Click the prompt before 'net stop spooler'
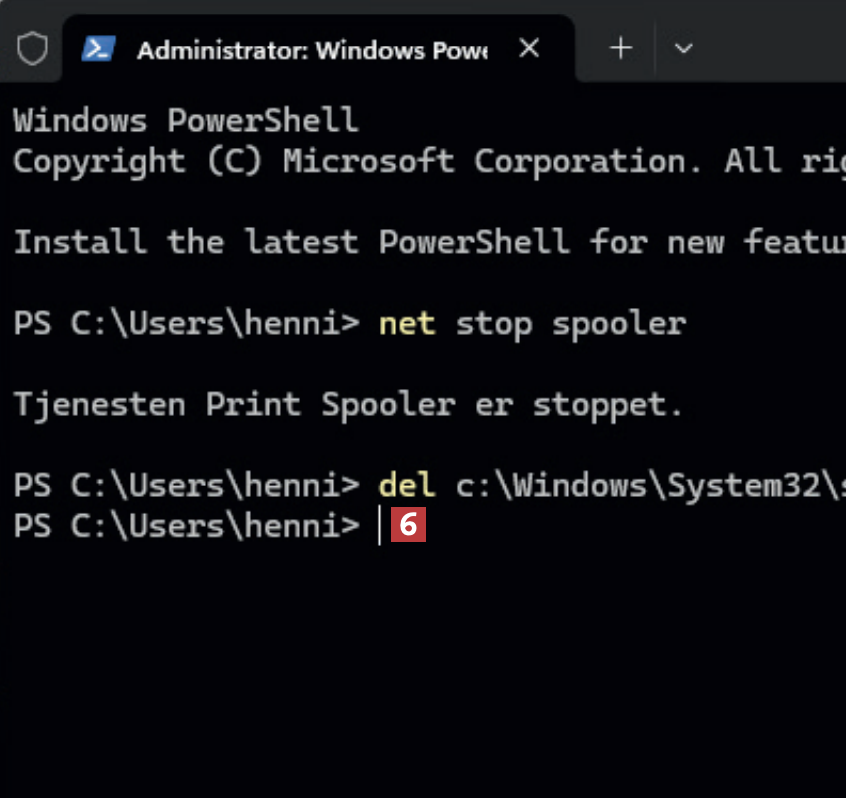The width and height of the screenshot is (846, 798). (186, 323)
